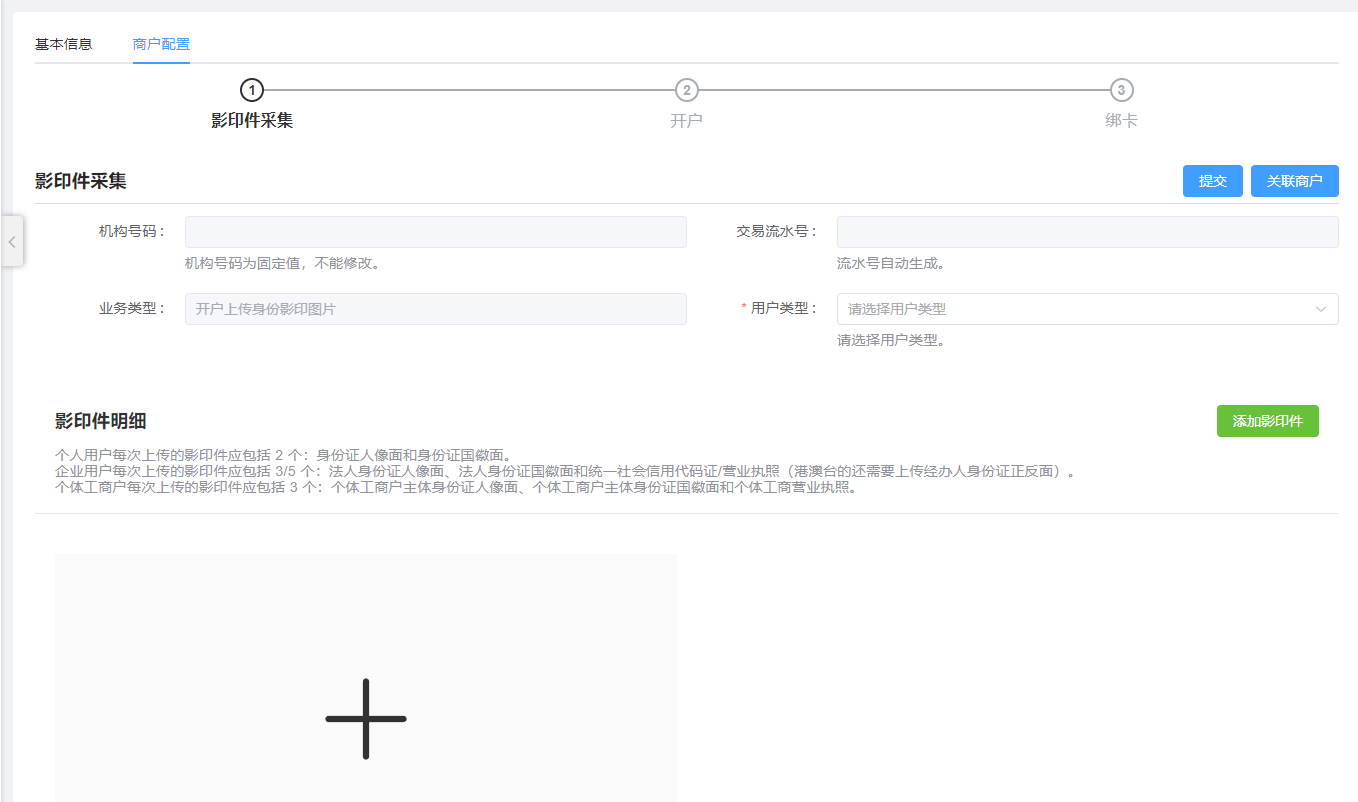This screenshot has width=1358, height=802.
Task: Collapse the left sidebar with the arrow handle
Action: (x=12, y=241)
